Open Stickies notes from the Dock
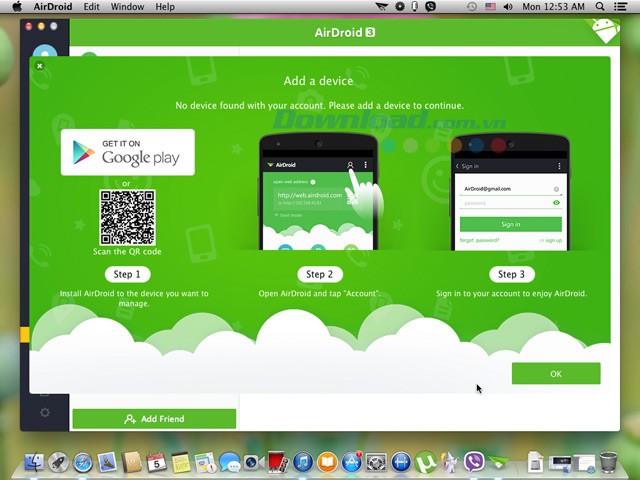 (181, 462)
